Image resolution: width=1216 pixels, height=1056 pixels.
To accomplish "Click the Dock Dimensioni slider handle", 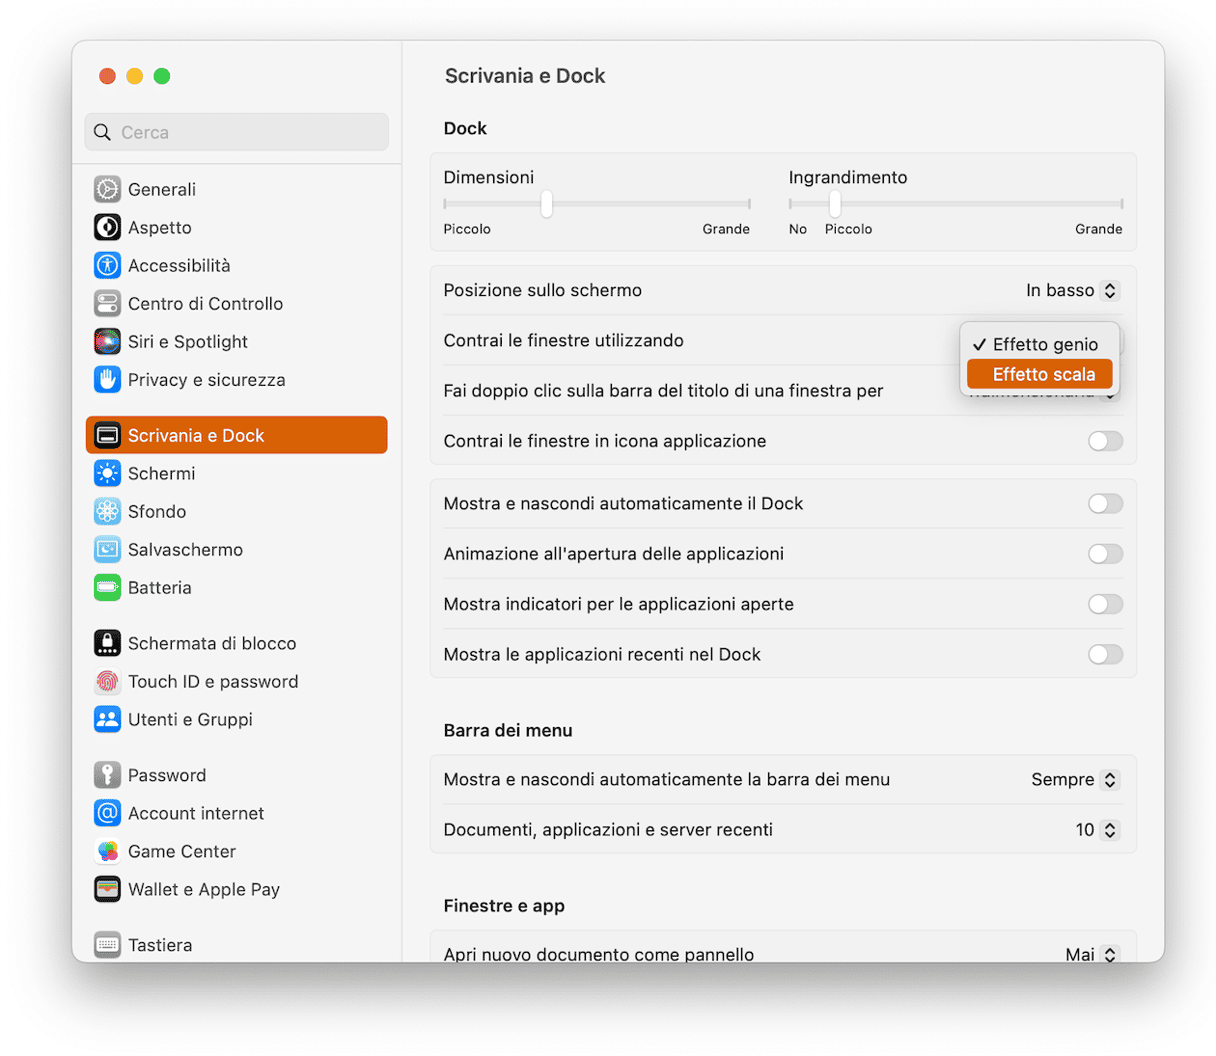I will tap(546, 204).
